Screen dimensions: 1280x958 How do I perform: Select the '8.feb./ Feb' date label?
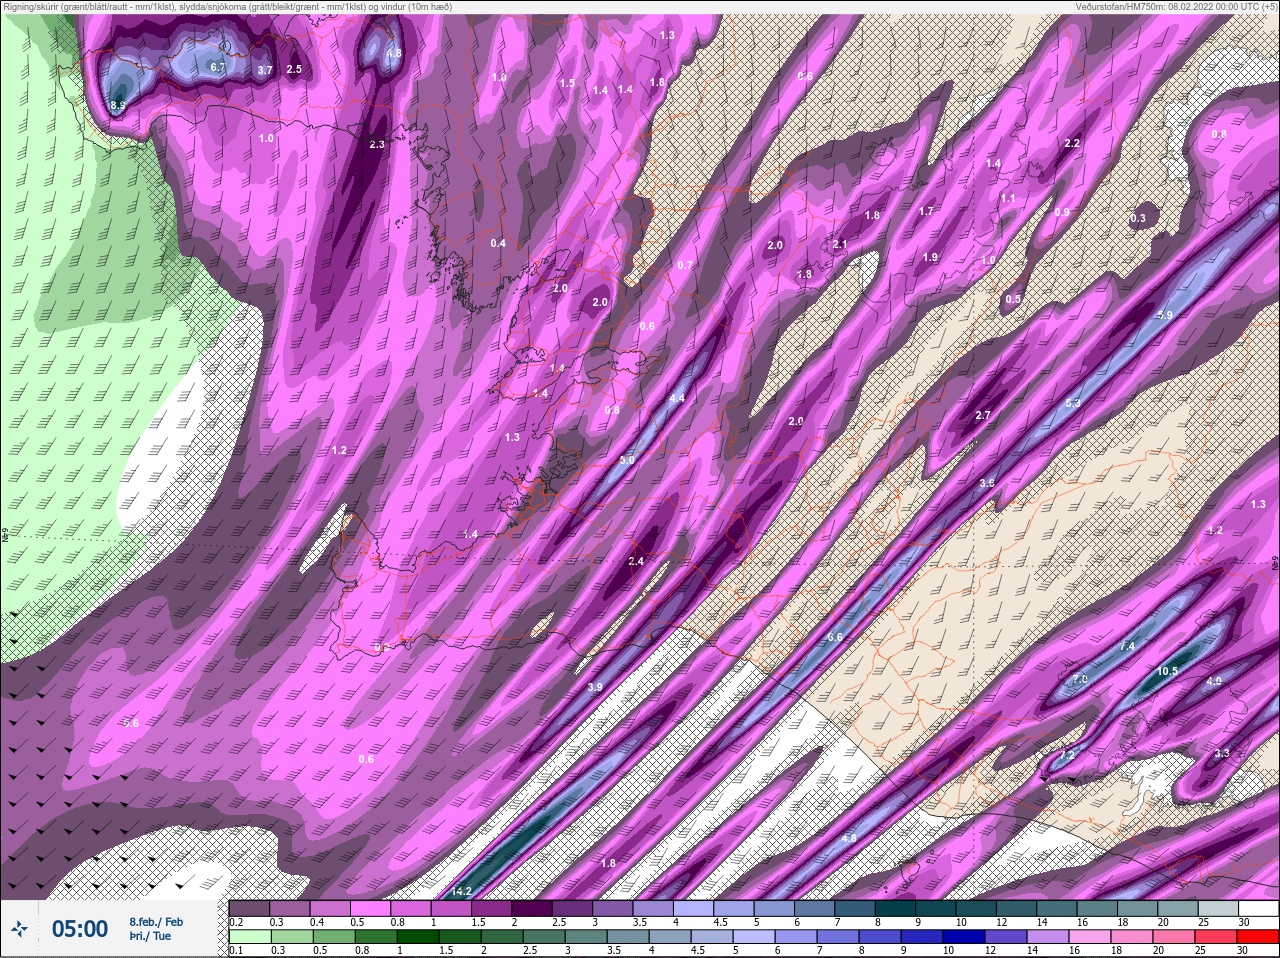(156, 921)
